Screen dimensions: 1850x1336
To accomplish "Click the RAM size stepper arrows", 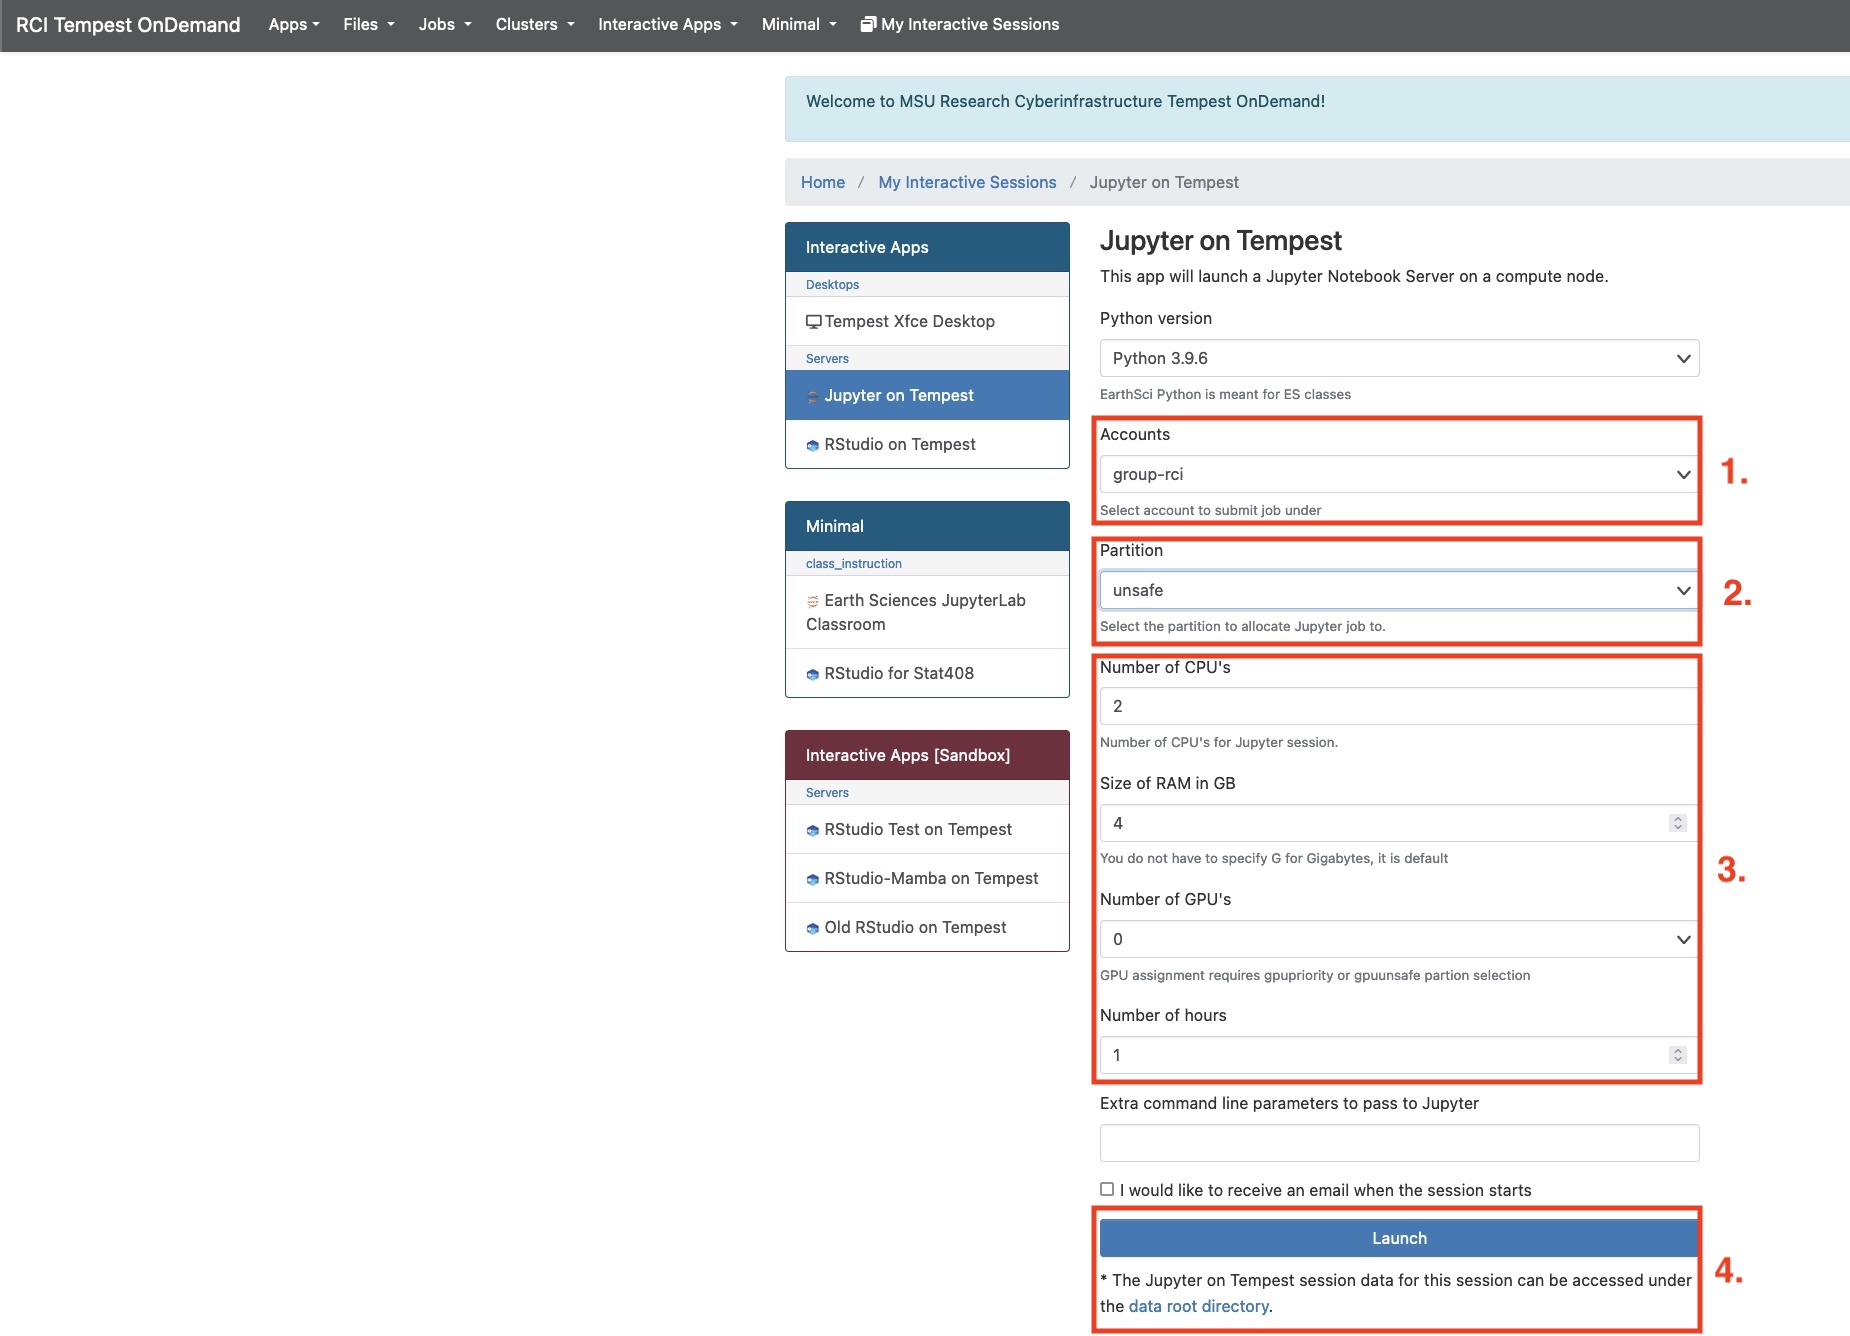I will click(x=1678, y=823).
